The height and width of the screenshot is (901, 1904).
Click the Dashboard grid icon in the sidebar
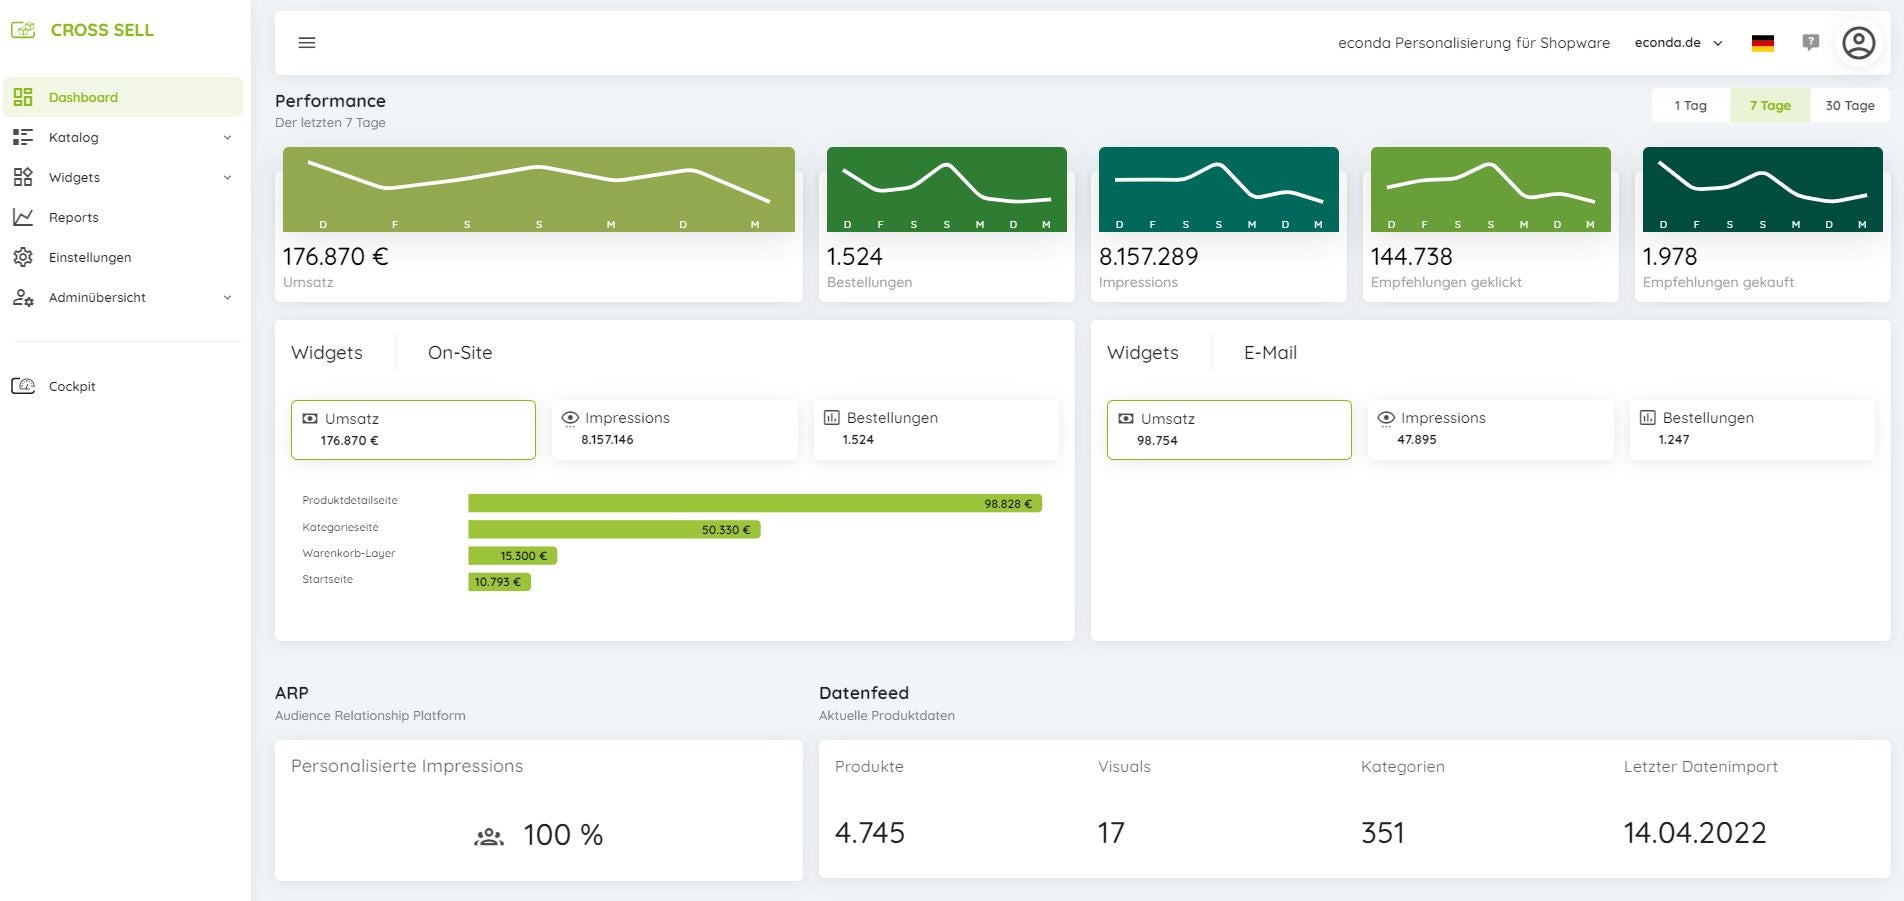[x=23, y=97]
